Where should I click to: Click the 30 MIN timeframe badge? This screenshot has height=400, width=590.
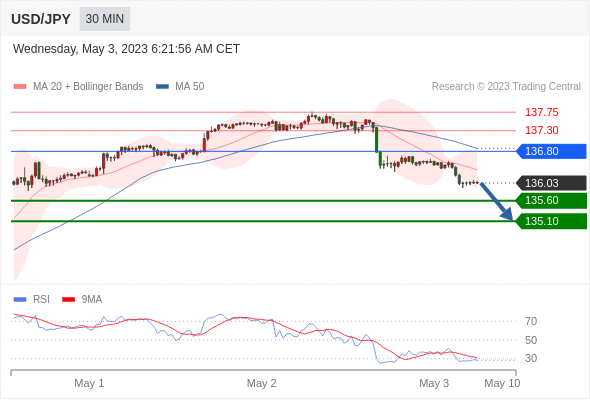(x=105, y=19)
